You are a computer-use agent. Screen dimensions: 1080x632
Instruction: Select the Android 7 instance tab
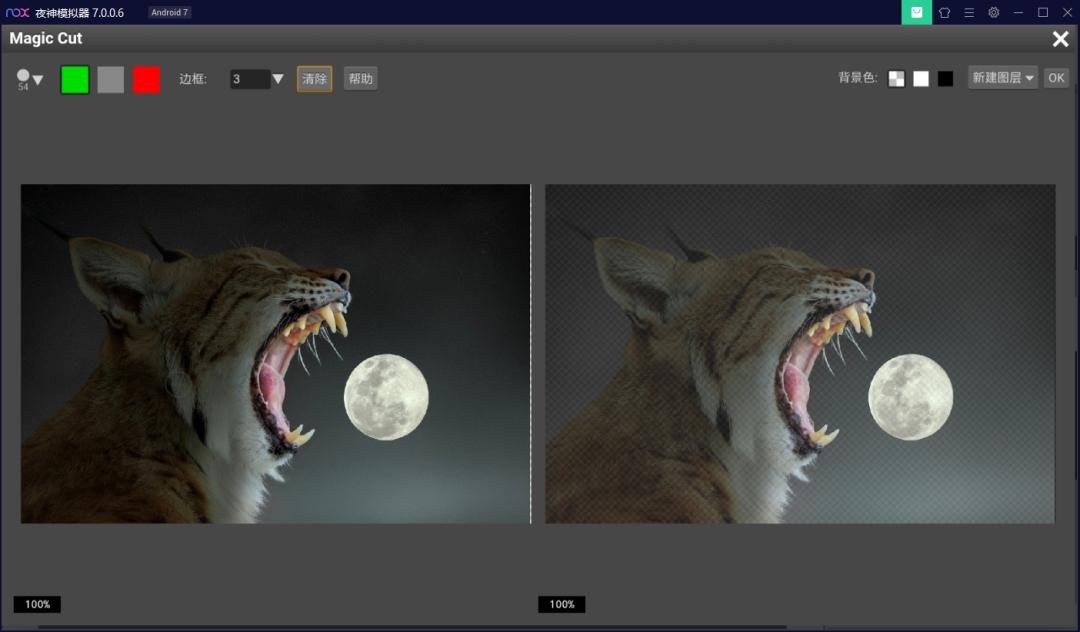(170, 12)
